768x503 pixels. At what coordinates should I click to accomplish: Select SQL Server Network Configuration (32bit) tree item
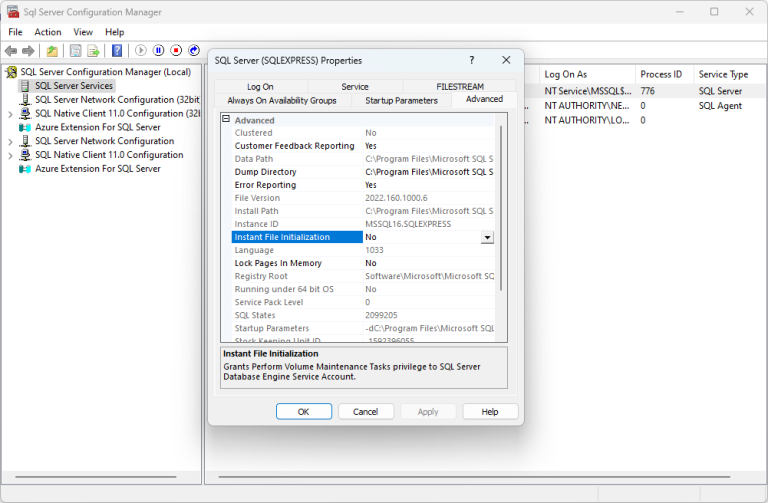[x=118, y=100]
